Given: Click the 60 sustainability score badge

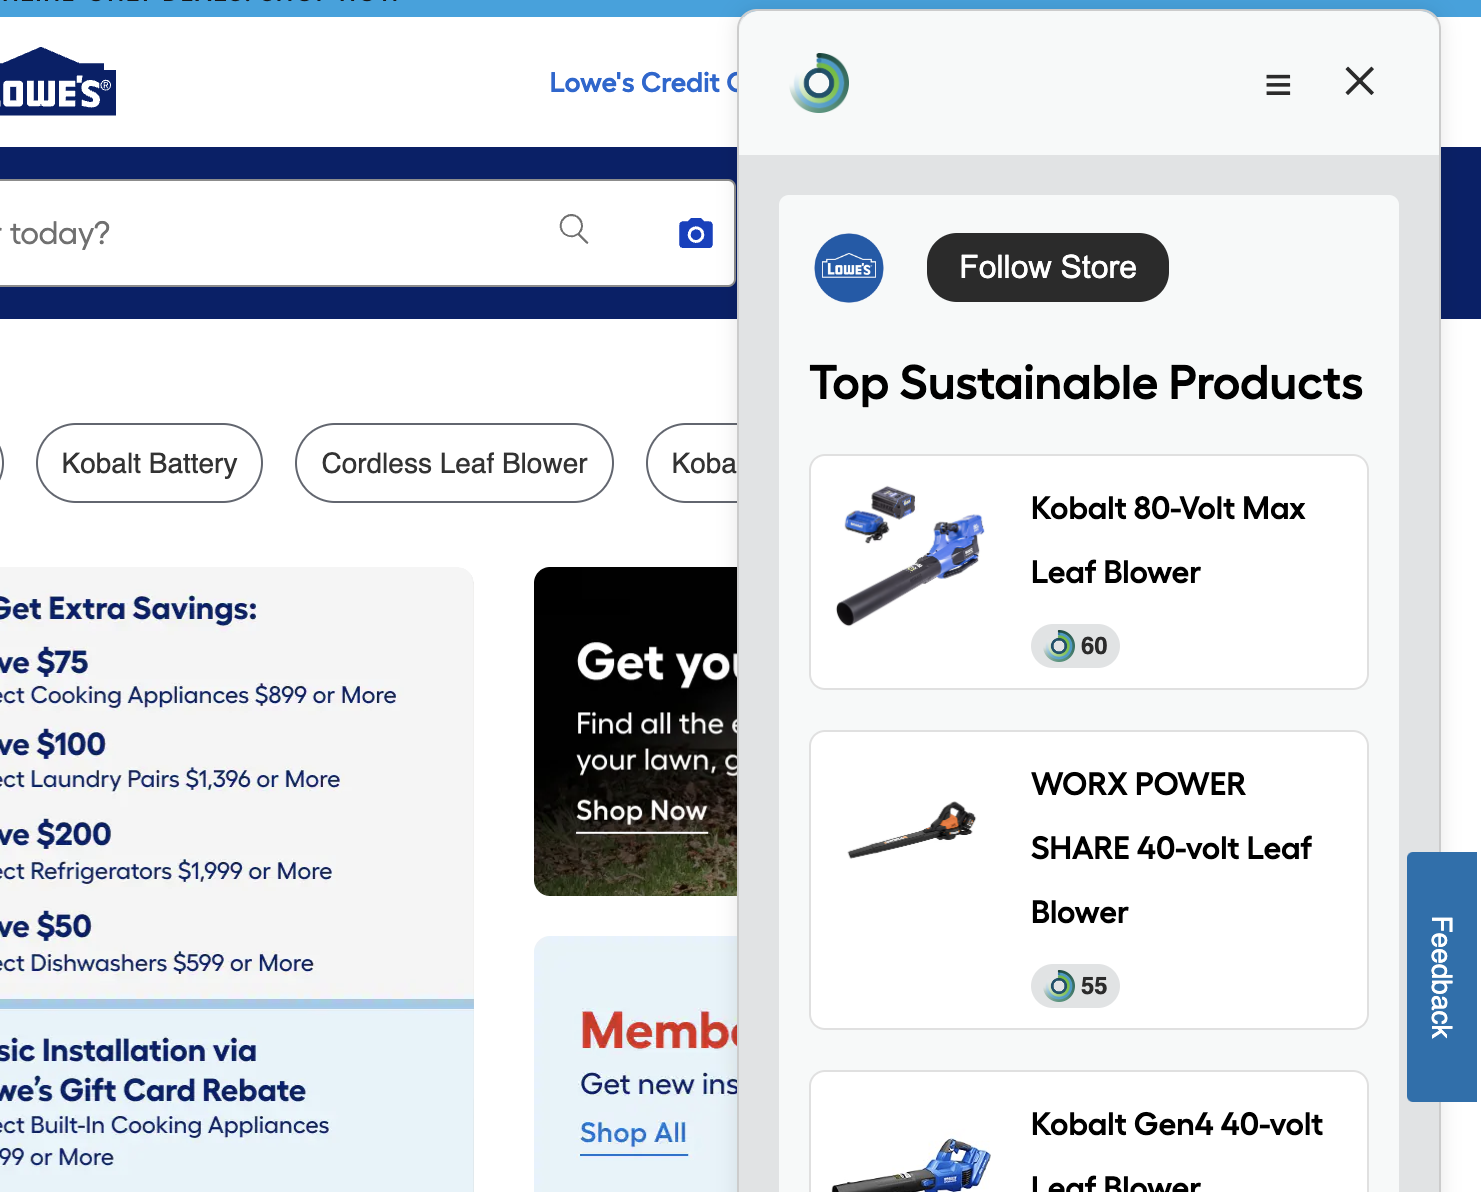Looking at the screenshot, I should tap(1075, 646).
